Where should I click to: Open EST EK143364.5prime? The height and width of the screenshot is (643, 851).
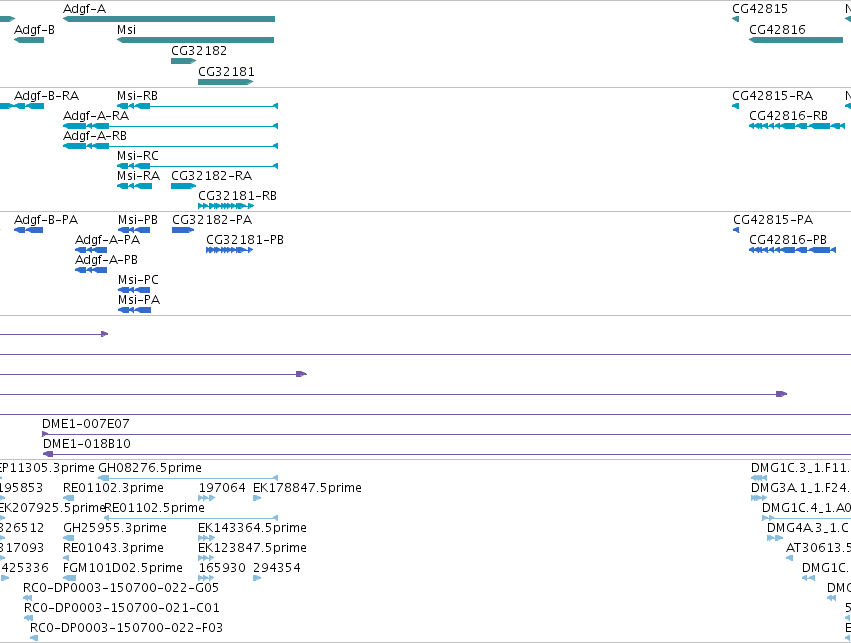coord(252,528)
